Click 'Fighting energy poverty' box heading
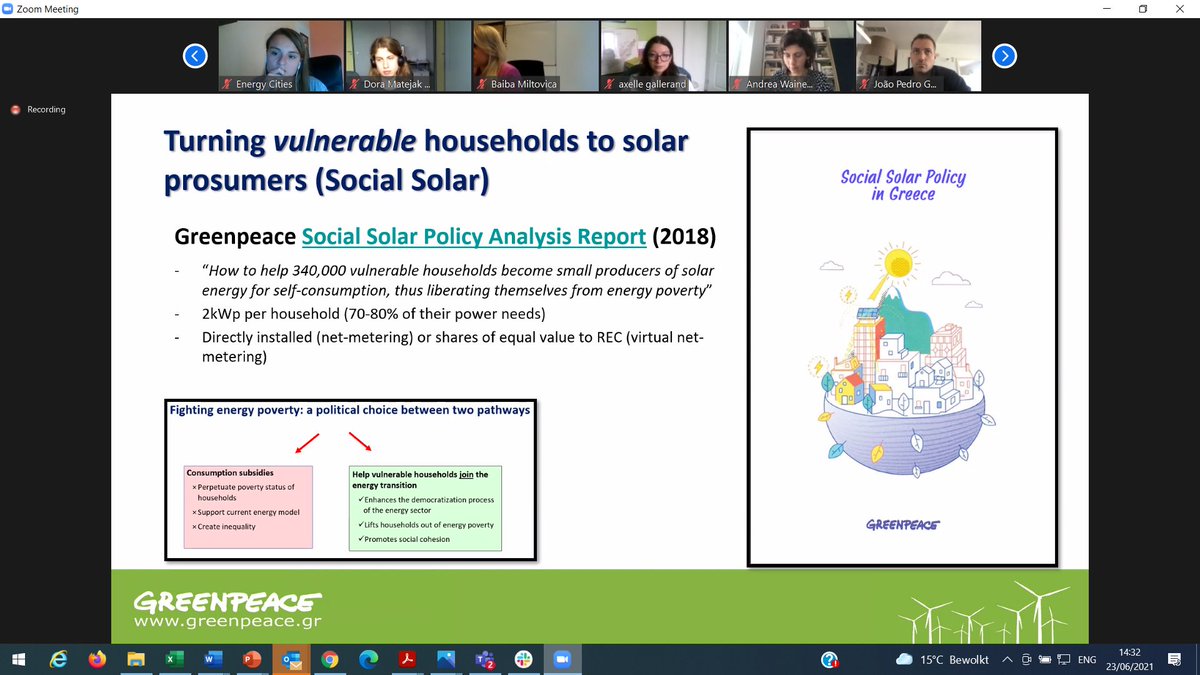 349,410
